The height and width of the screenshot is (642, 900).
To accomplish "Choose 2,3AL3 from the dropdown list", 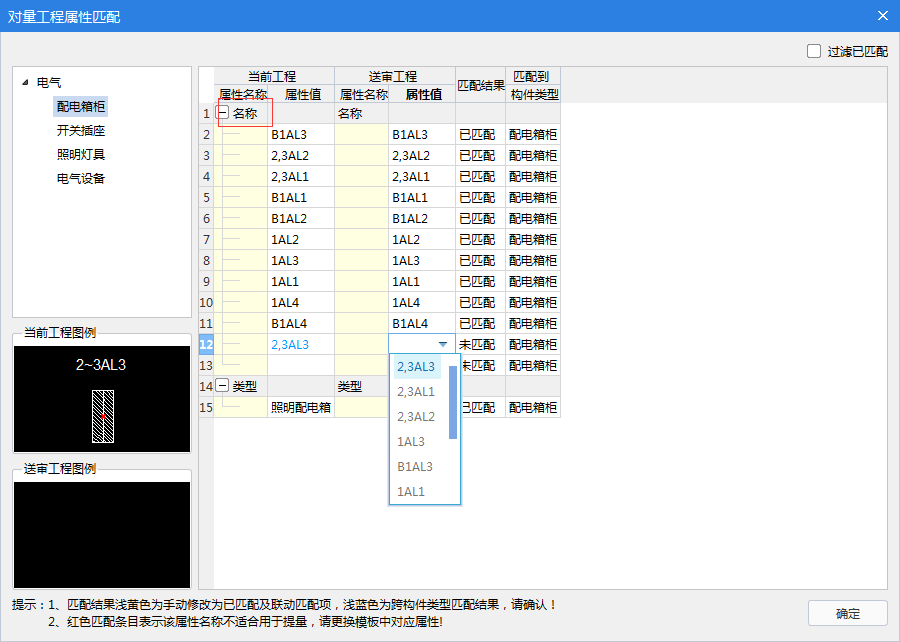I will tap(416, 367).
